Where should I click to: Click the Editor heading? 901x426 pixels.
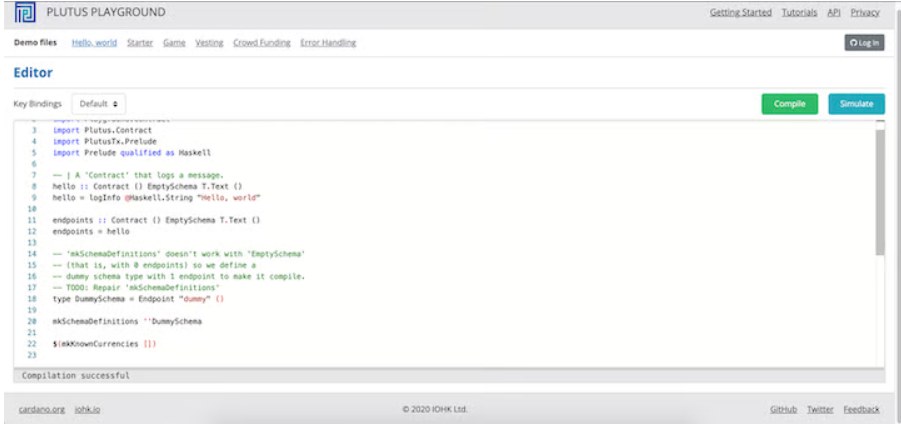(33, 72)
